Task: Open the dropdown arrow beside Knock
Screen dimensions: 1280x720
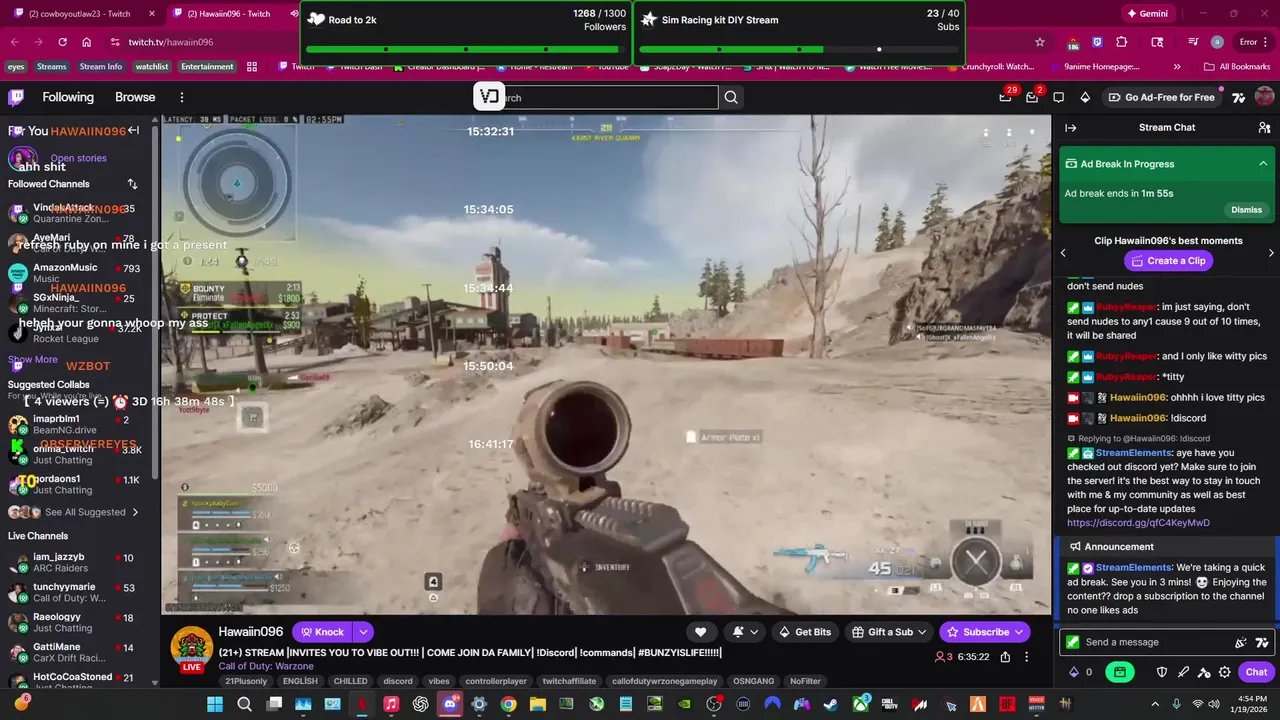Action: (x=363, y=632)
